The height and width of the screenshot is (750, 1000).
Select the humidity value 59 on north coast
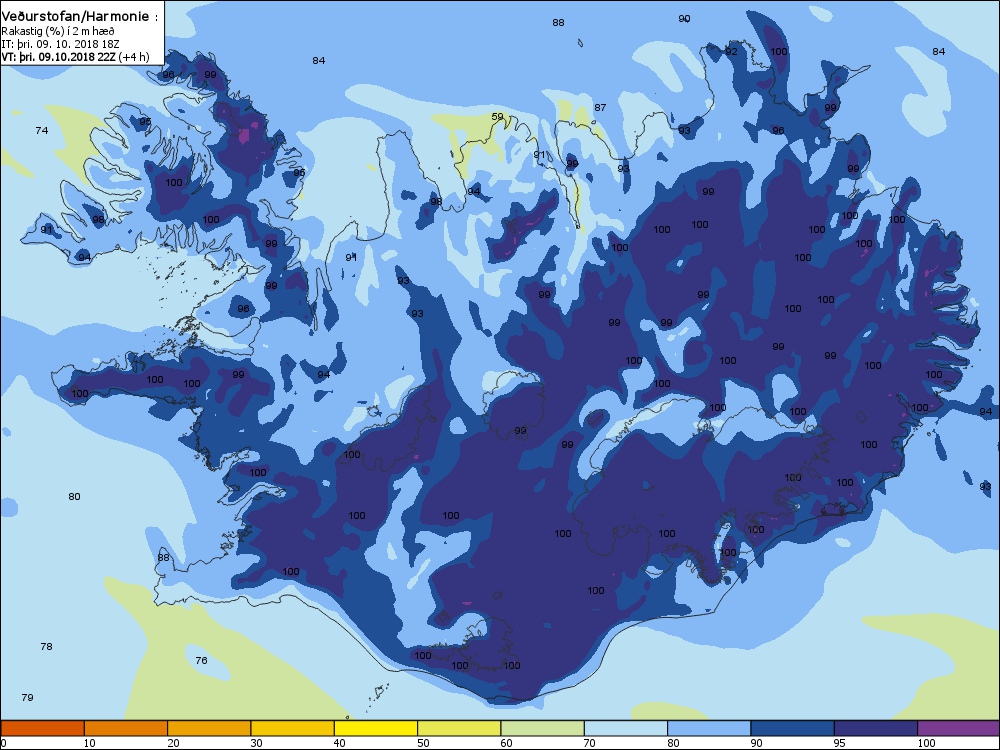[497, 117]
